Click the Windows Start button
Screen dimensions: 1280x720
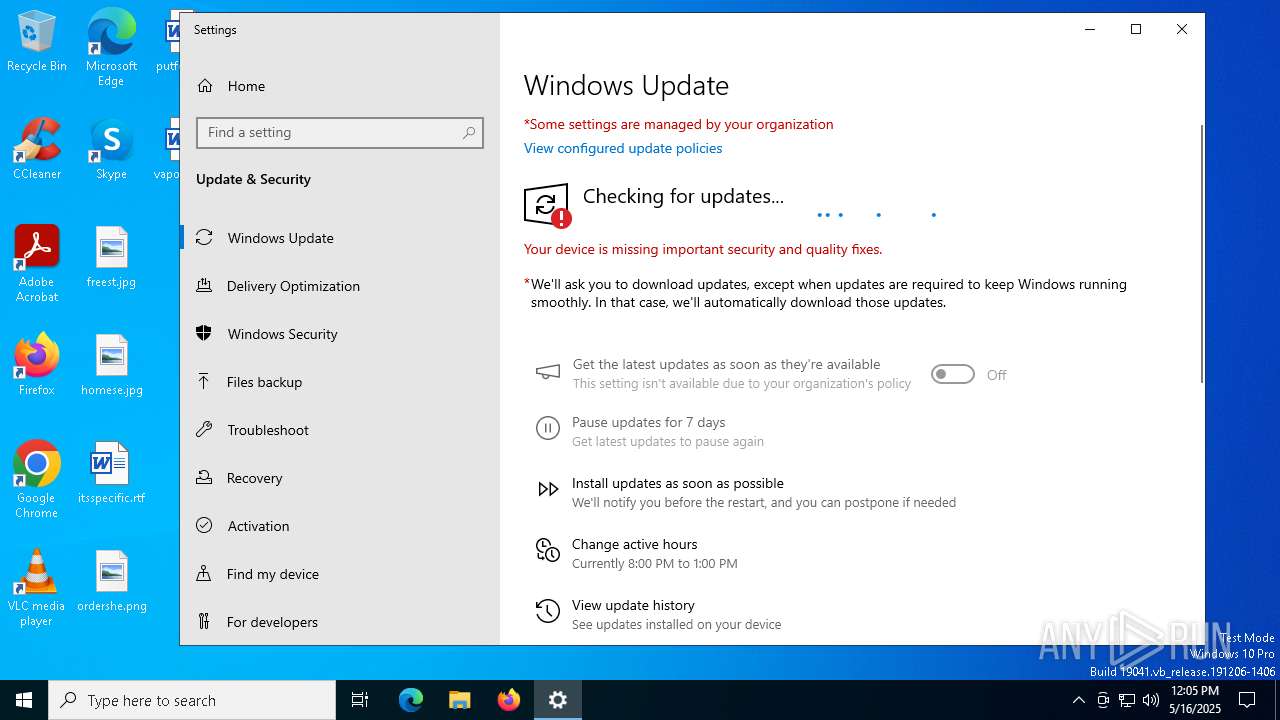tap(24, 700)
